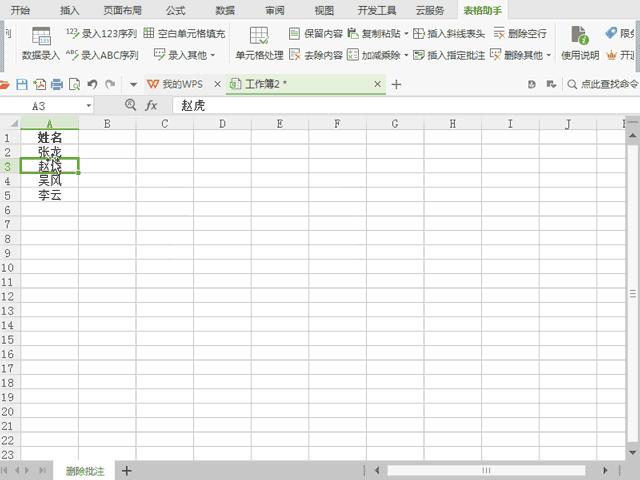Screen dimensions: 640x480
Task: Open the 数据录入 data entry tool
Action: [x=41, y=44]
